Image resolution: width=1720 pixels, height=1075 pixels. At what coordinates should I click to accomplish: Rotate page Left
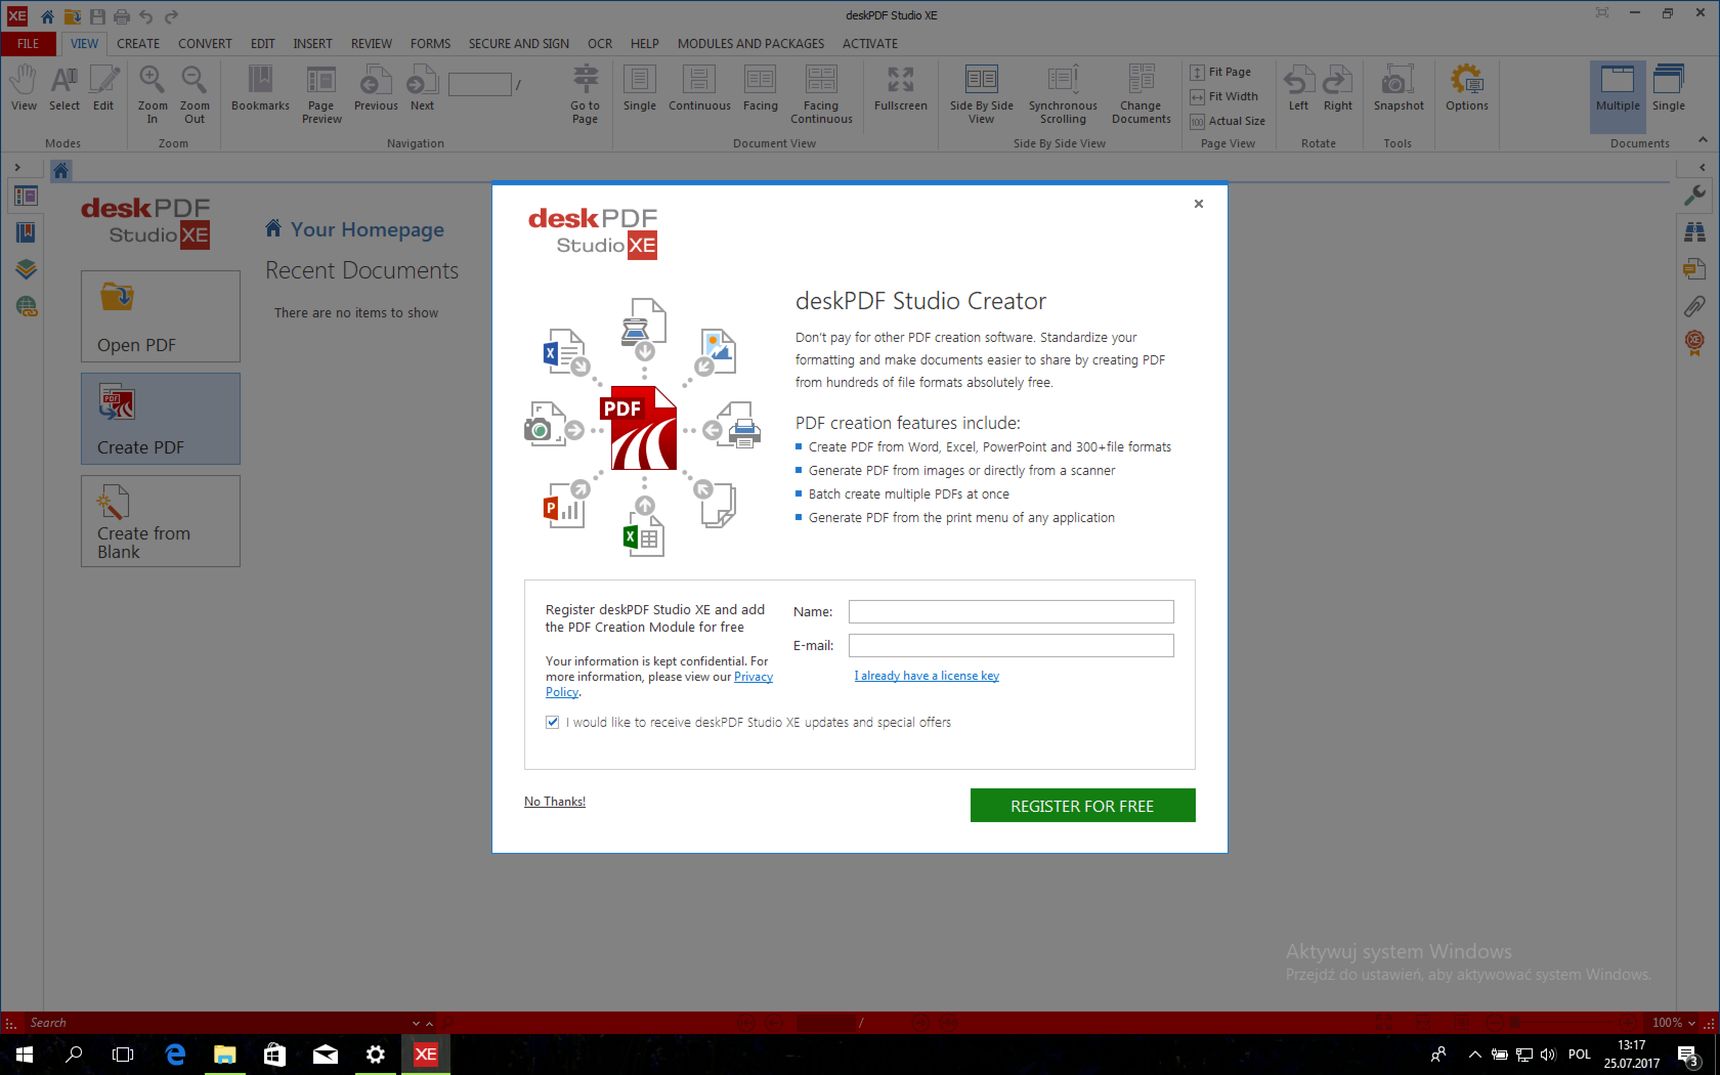1298,88
